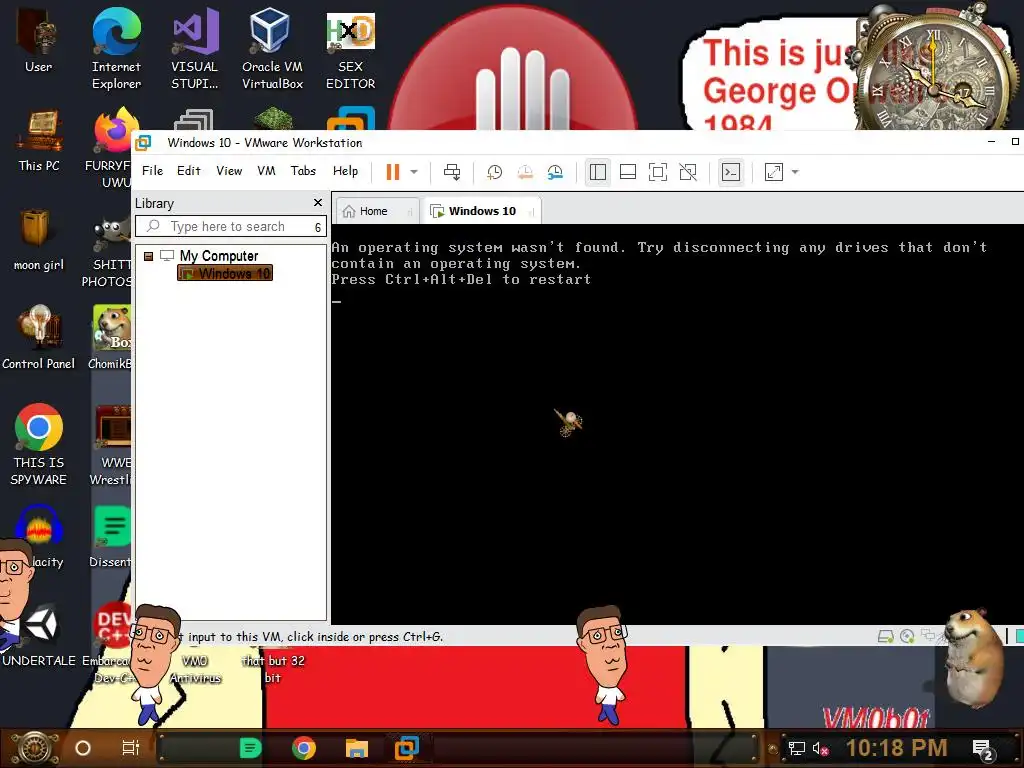
Task: Click the network adapter status bar icon
Action: (928, 635)
